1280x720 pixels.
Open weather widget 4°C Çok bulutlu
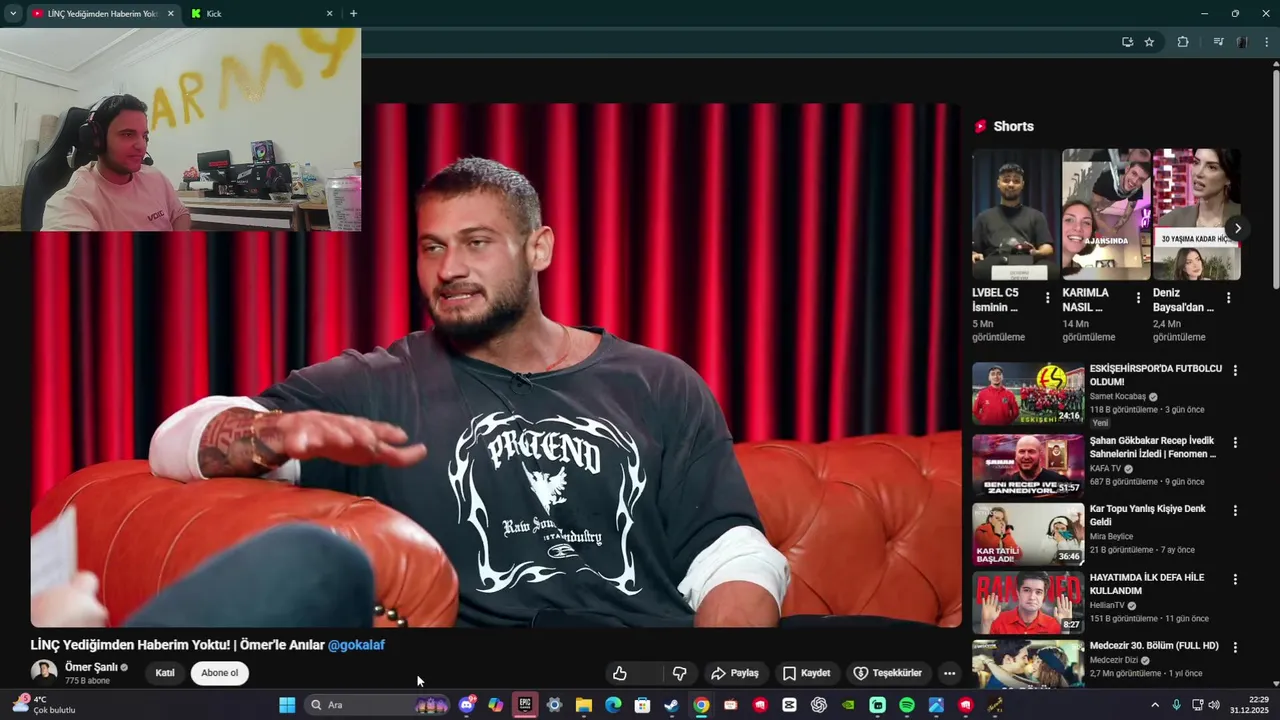tap(45, 705)
